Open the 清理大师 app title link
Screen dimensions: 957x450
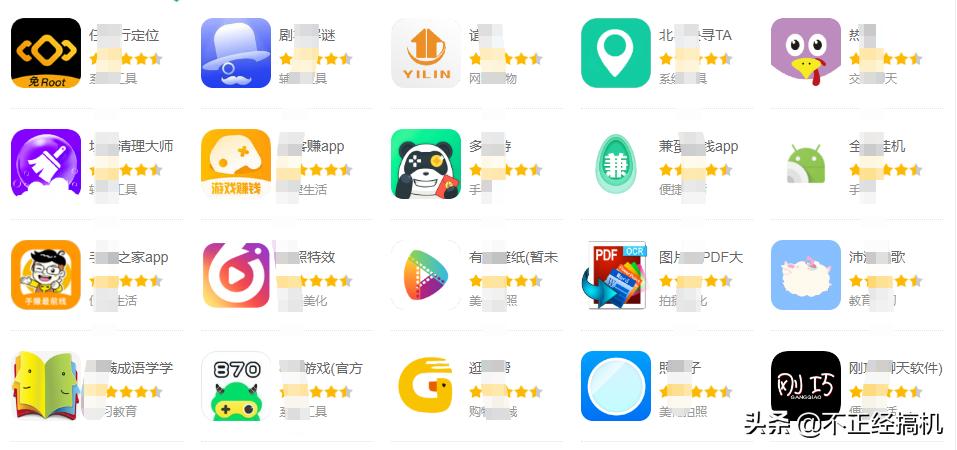point(131,147)
